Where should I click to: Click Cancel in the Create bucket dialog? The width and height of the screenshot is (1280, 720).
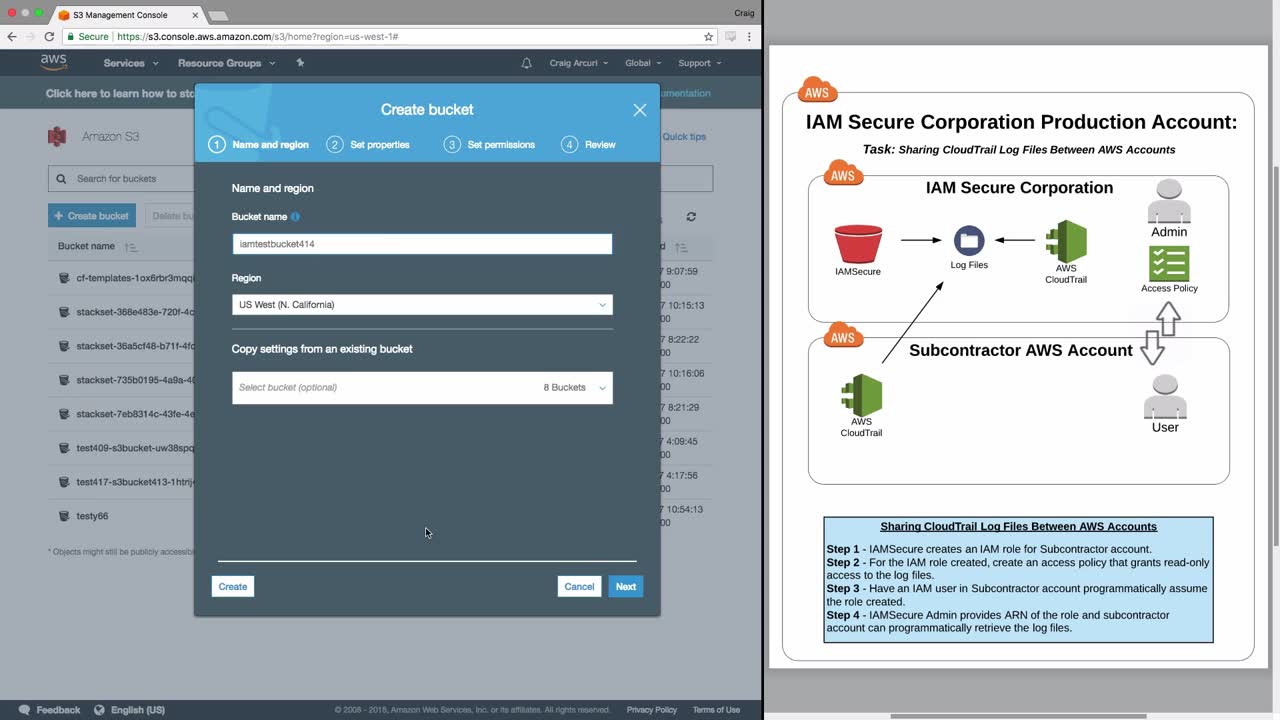point(579,587)
